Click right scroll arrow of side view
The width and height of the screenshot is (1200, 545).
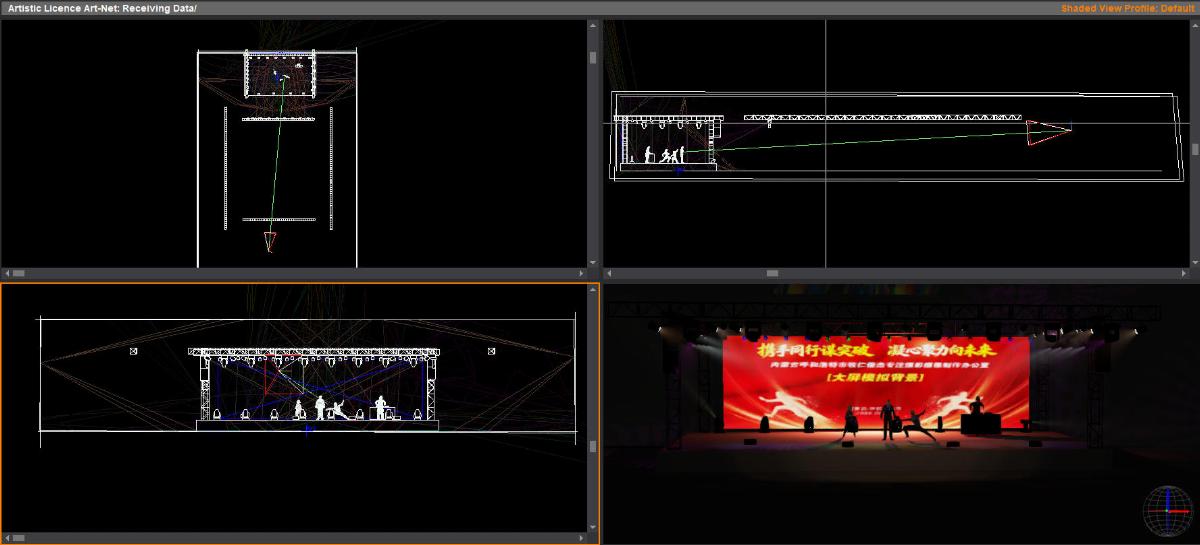tap(1184, 273)
